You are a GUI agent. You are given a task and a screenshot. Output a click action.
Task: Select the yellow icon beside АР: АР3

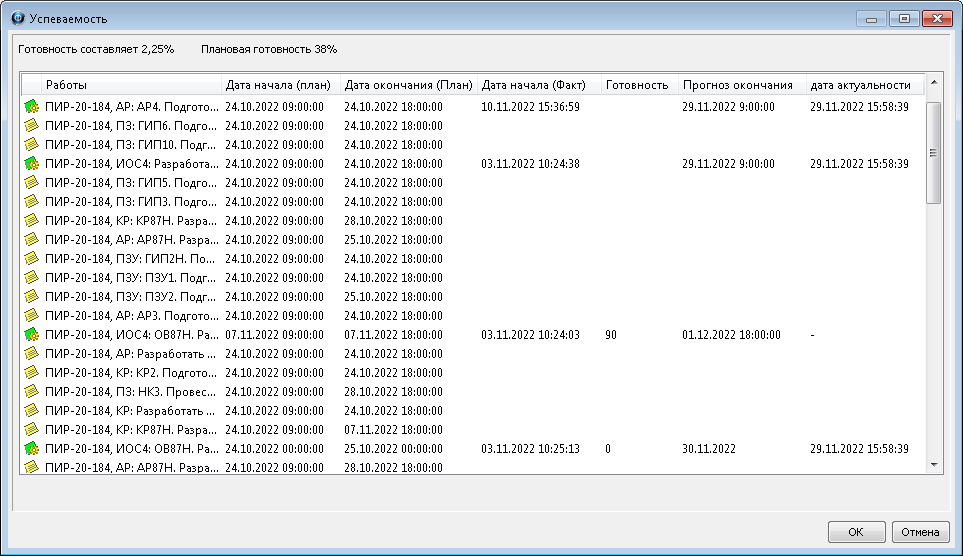31,316
